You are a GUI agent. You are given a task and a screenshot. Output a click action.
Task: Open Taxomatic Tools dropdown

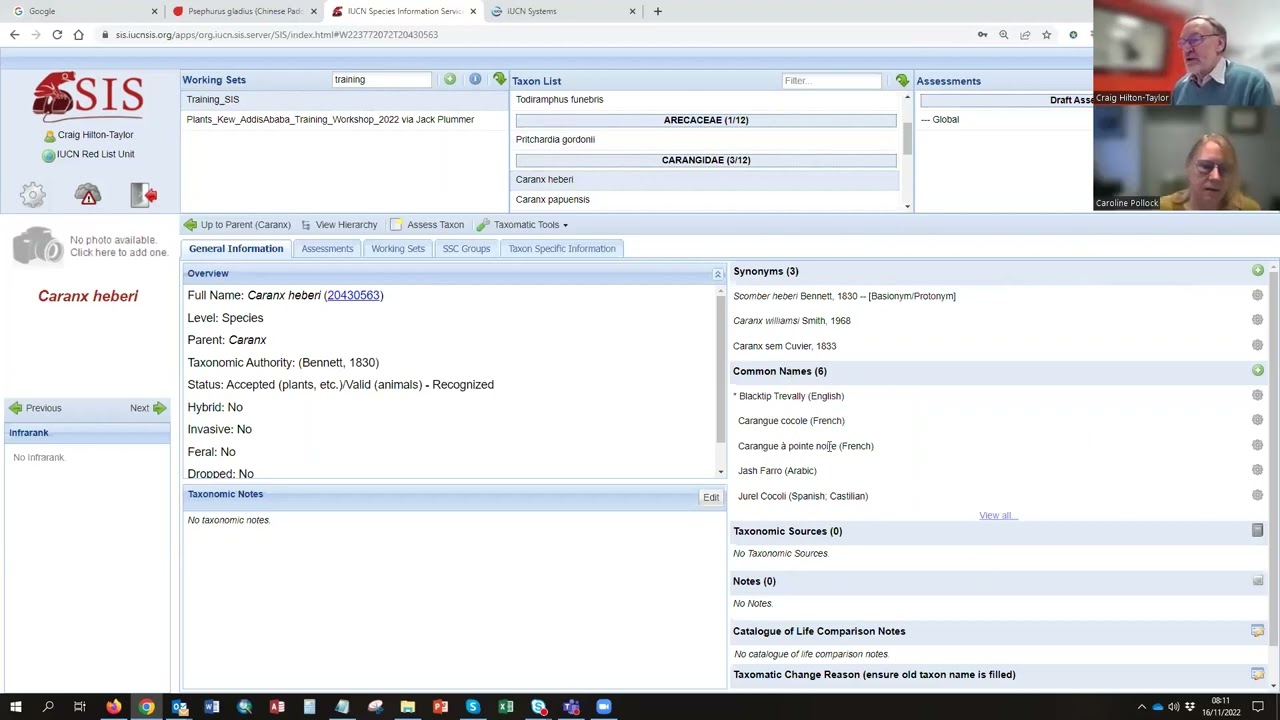click(x=522, y=225)
